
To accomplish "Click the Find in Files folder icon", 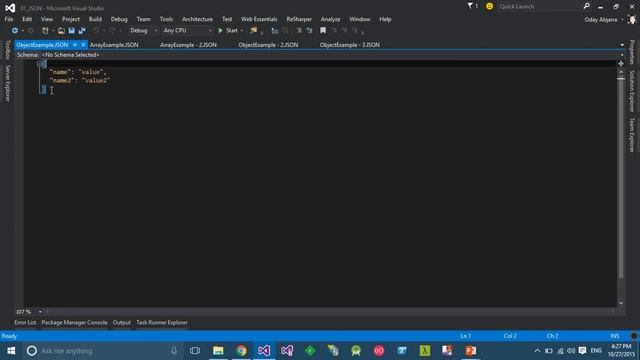I will tap(254, 31).
